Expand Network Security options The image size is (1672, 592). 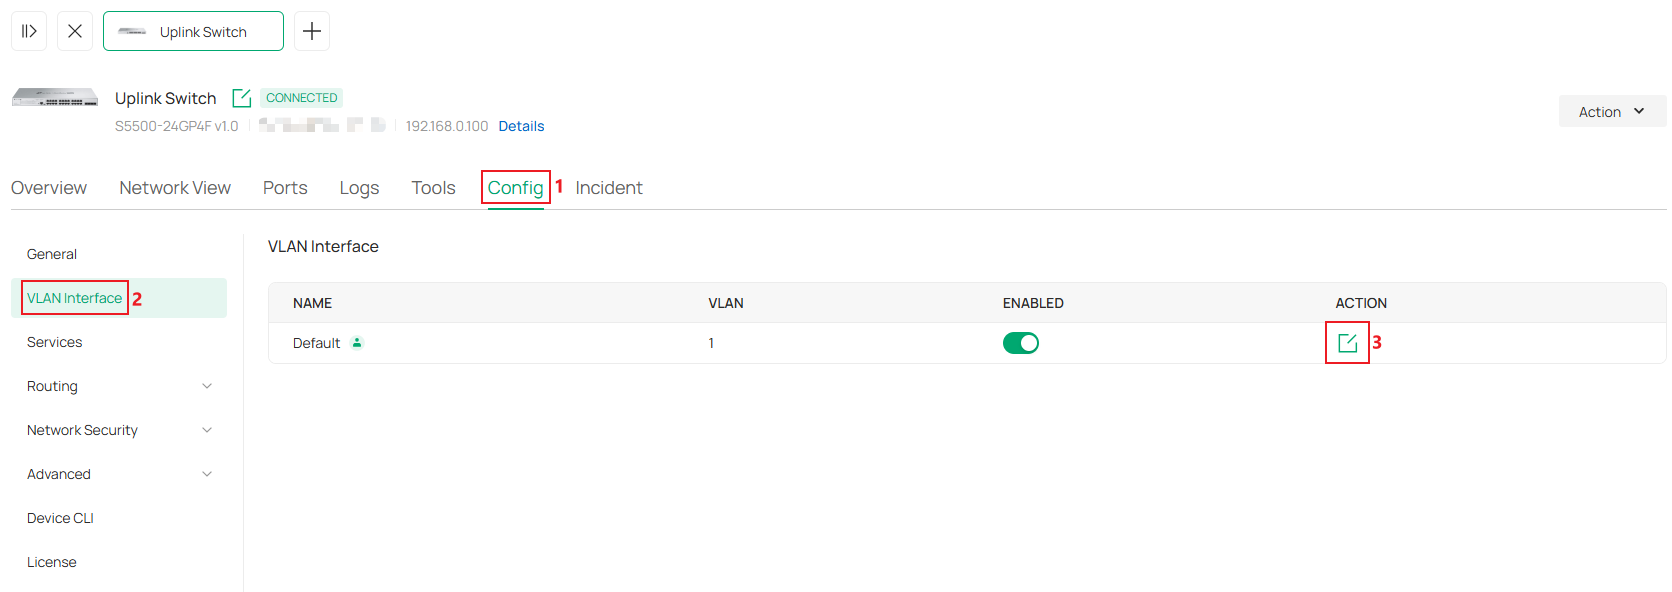(x=118, y=430)
